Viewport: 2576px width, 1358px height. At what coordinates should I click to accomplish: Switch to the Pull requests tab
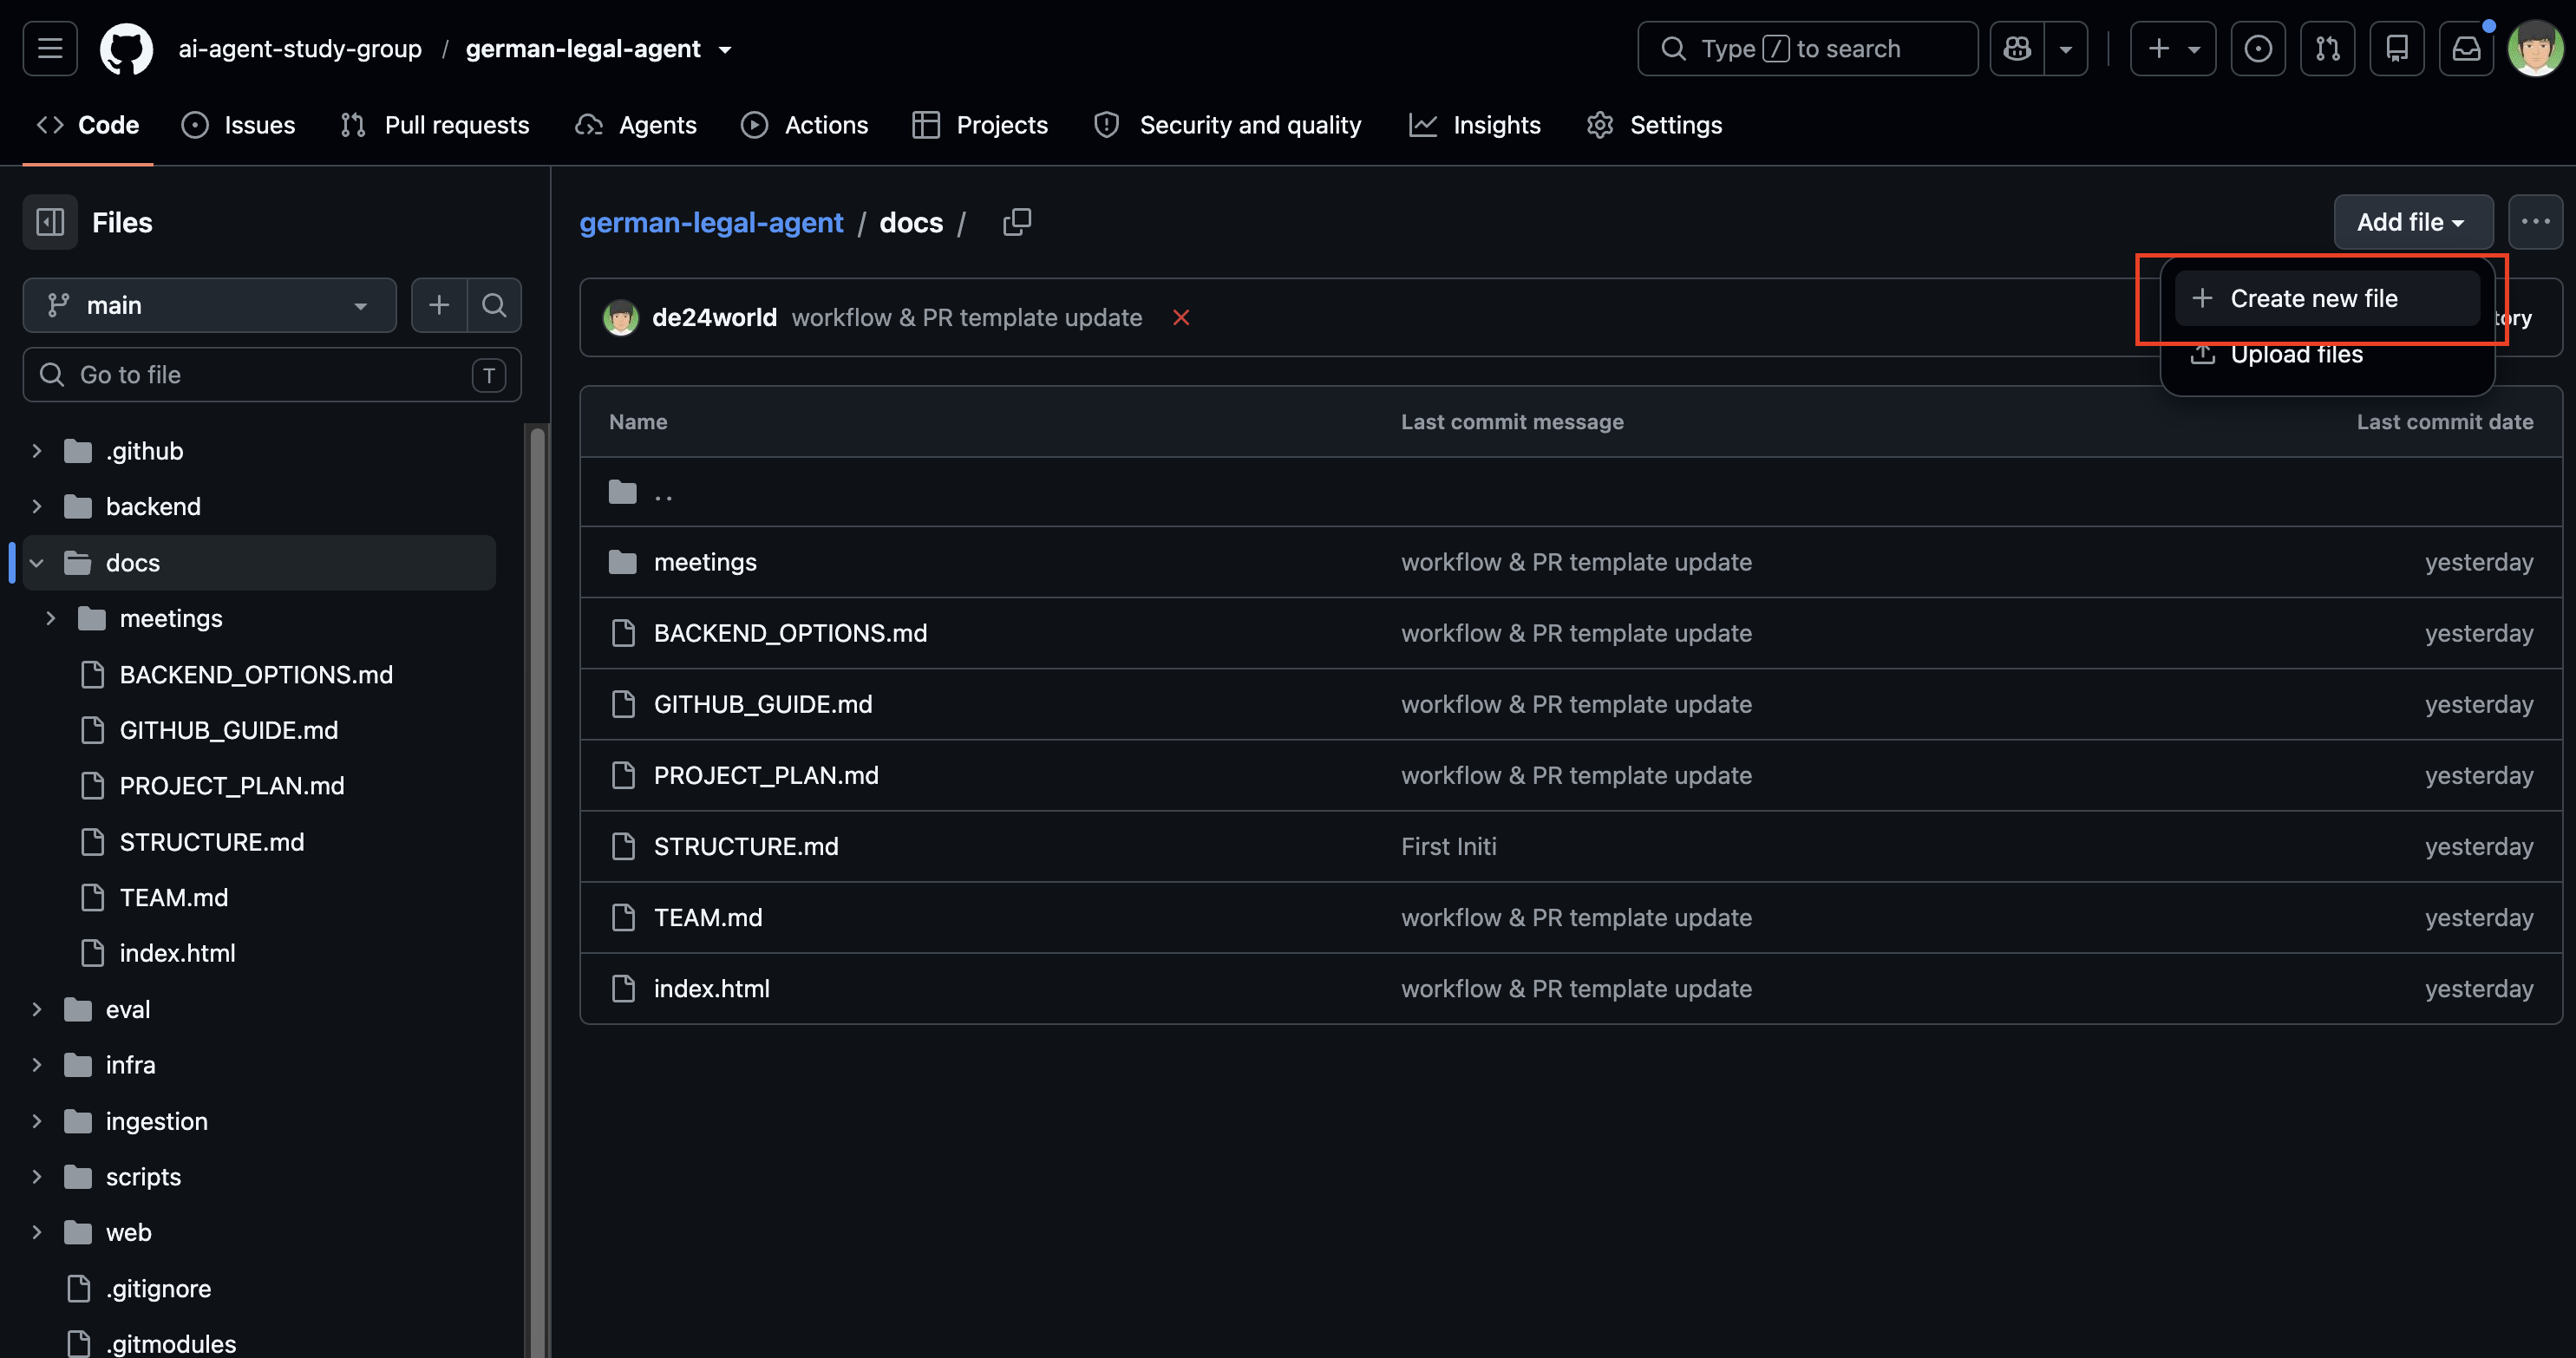435,125
